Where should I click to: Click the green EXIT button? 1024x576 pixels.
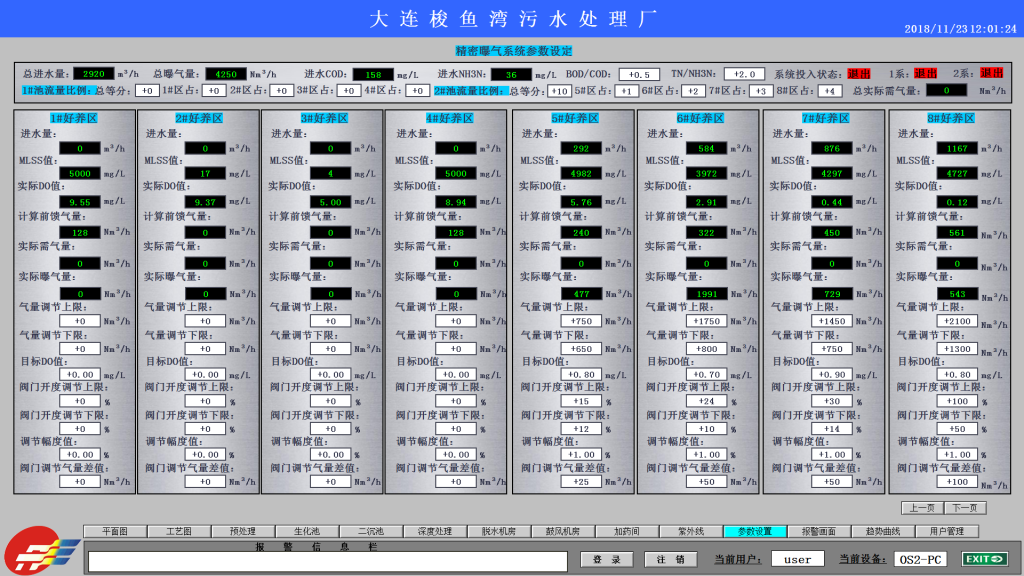tap(985, 559)
